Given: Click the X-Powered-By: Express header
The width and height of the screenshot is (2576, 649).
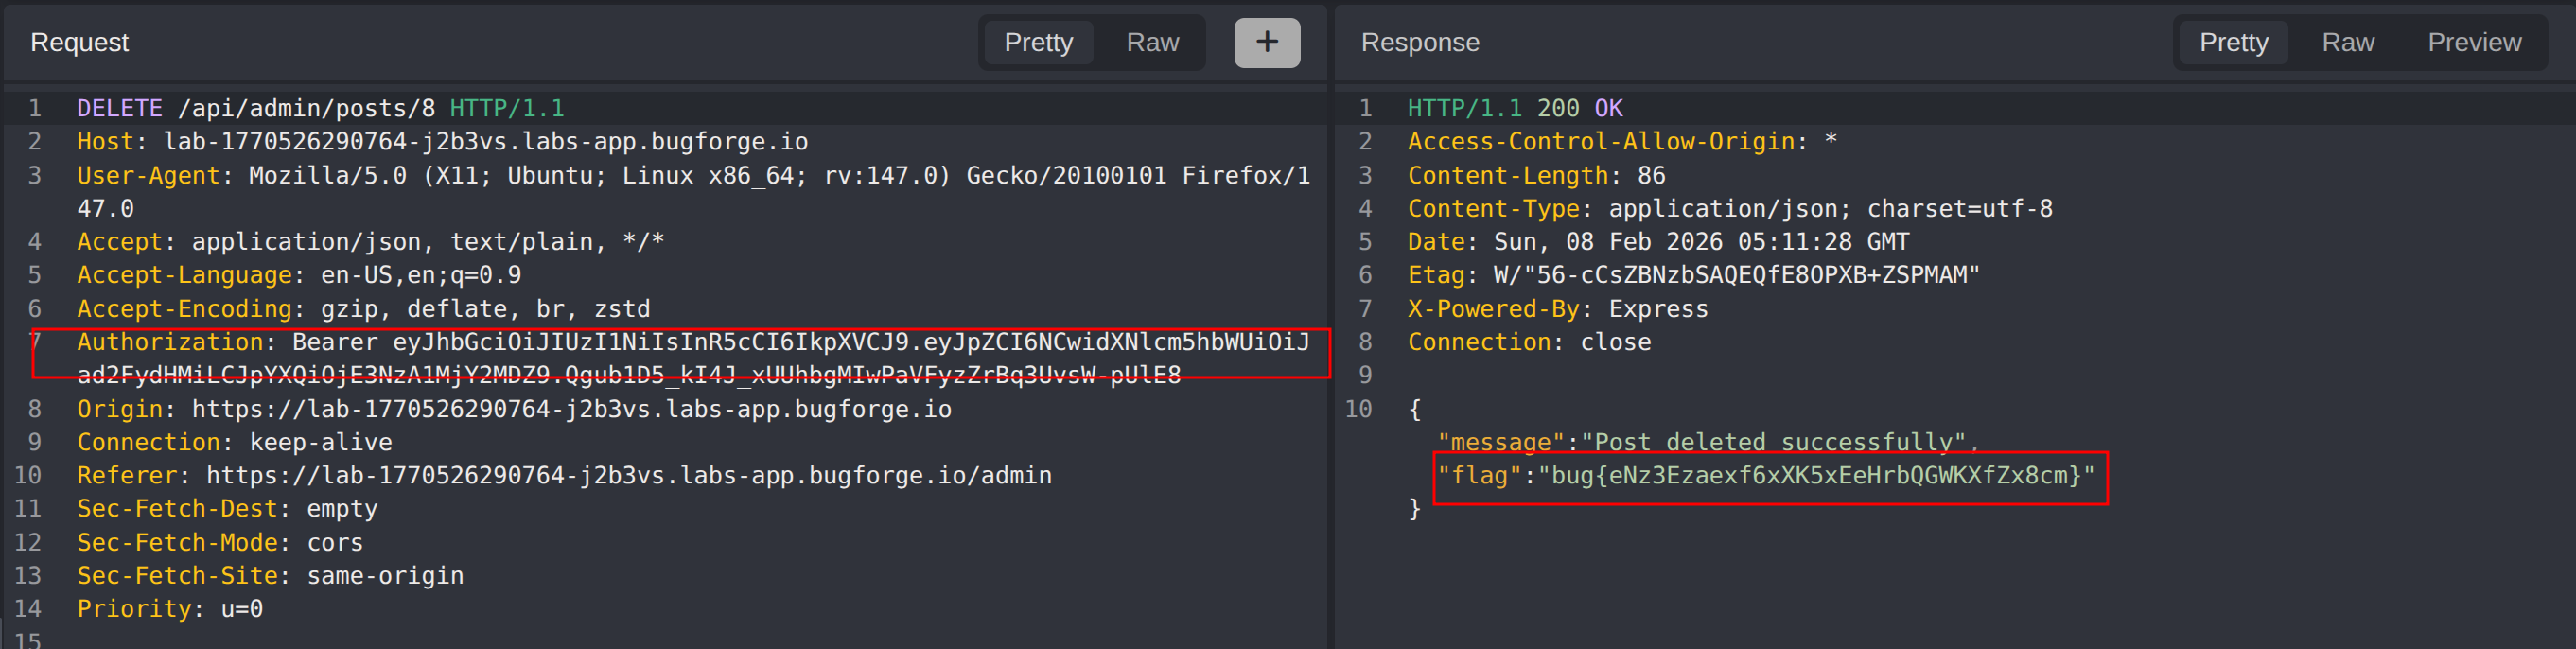Looking at the screenshot, I should (1557, 309).
